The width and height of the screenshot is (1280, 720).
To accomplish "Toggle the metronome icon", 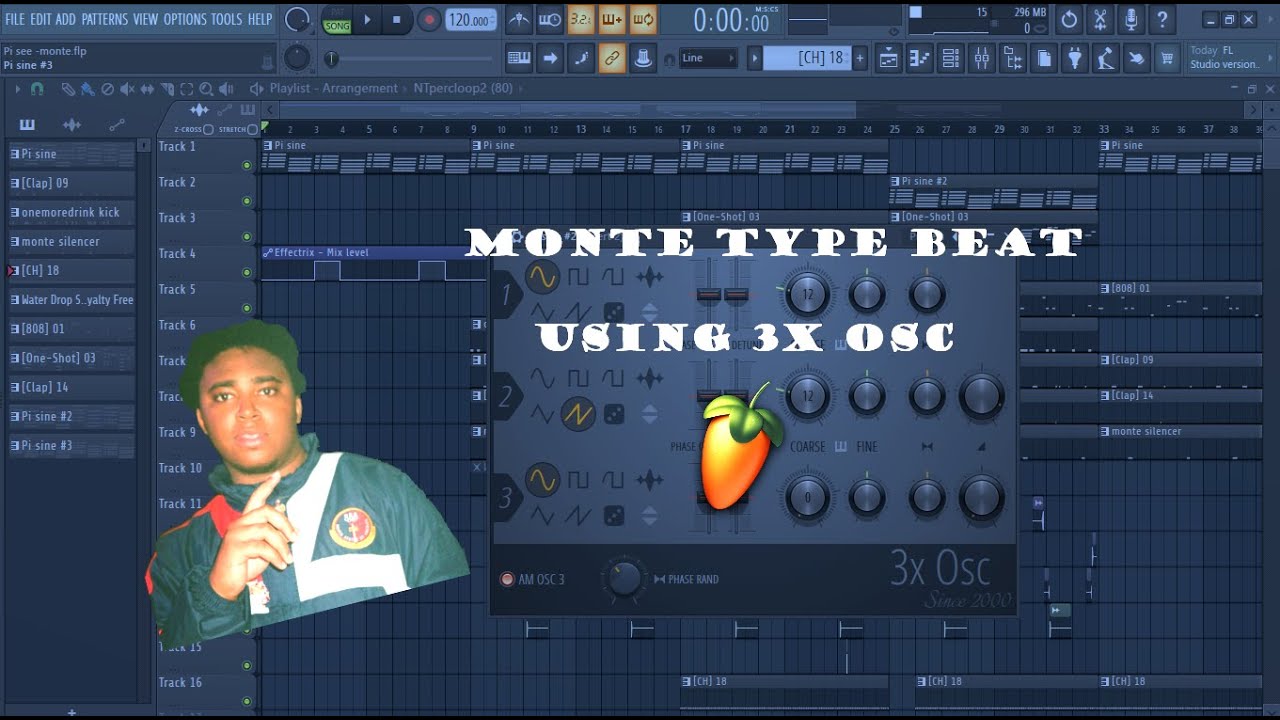I will 519,19.
